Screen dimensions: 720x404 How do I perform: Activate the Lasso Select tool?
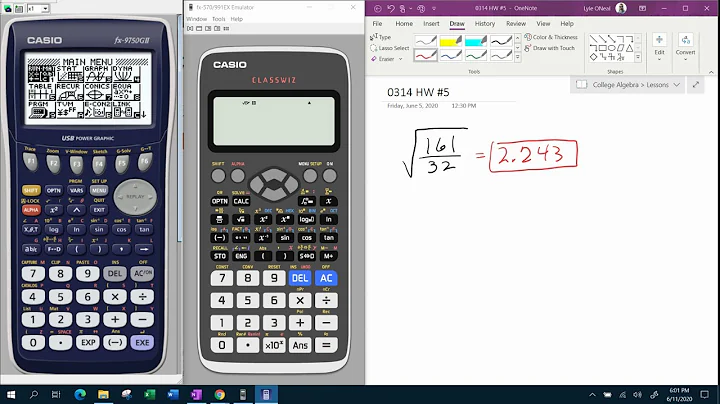[x=389, y=48]
